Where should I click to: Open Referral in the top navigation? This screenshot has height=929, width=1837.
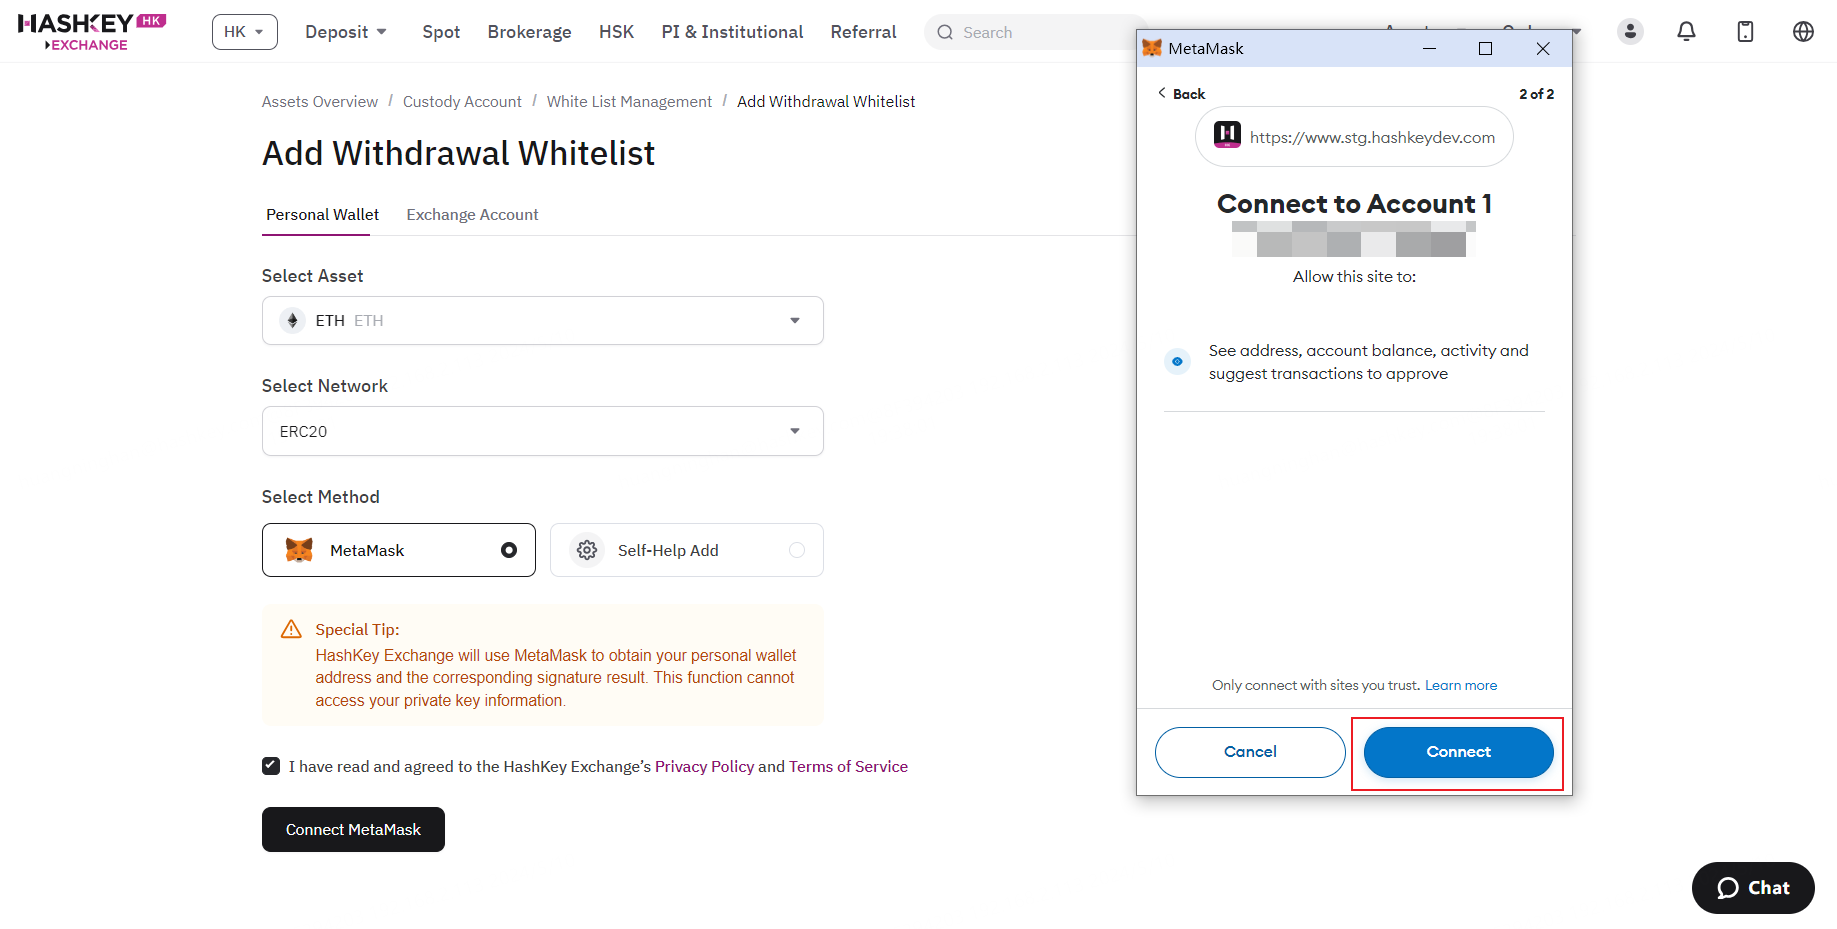(x=863, y=32)
